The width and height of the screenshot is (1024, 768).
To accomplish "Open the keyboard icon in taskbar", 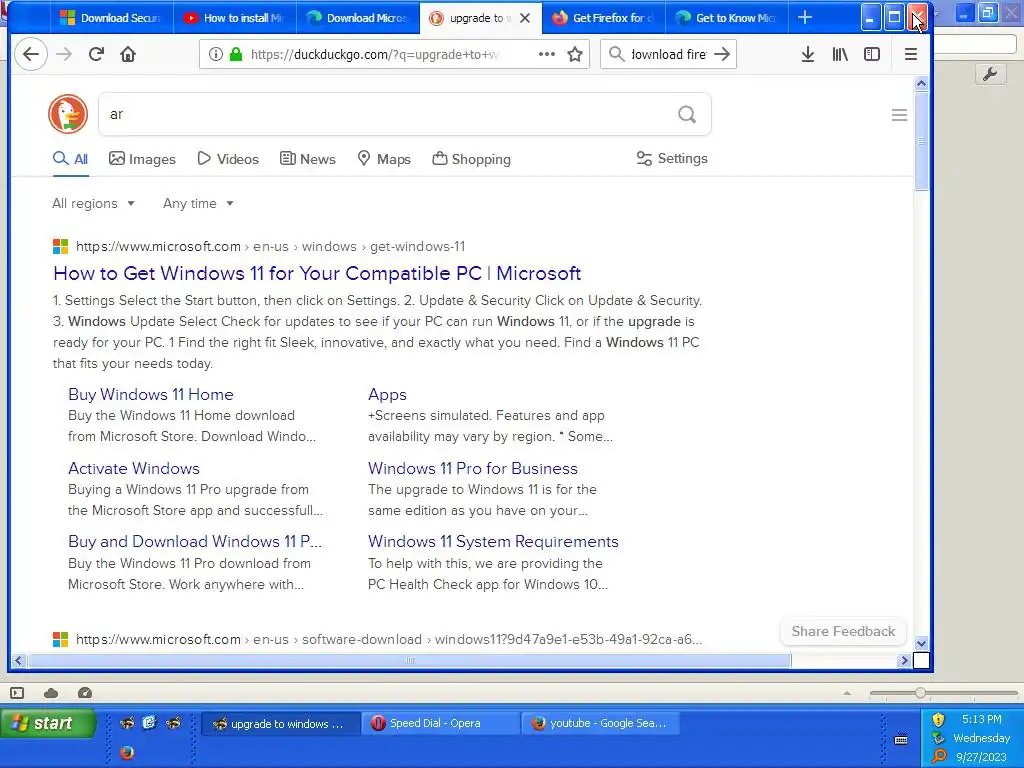I will pyautogui.click(x=901, y=739).
